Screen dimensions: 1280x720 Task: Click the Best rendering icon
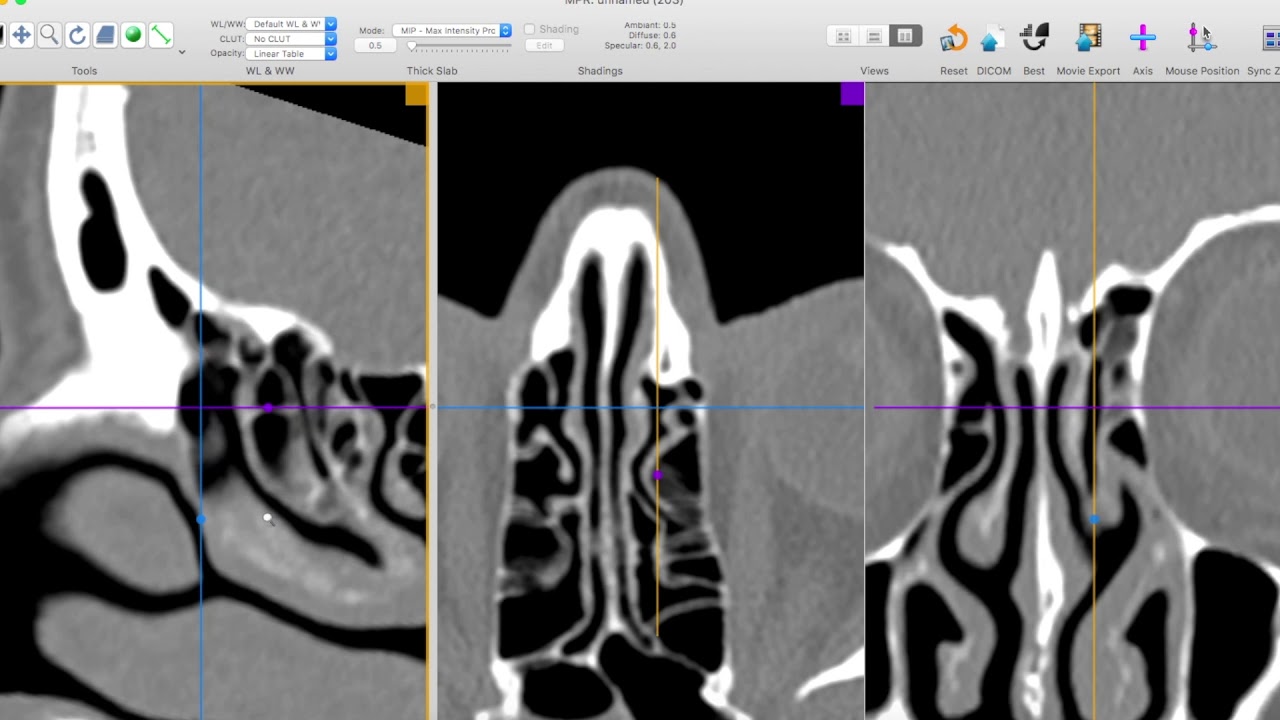(1034, 38)
